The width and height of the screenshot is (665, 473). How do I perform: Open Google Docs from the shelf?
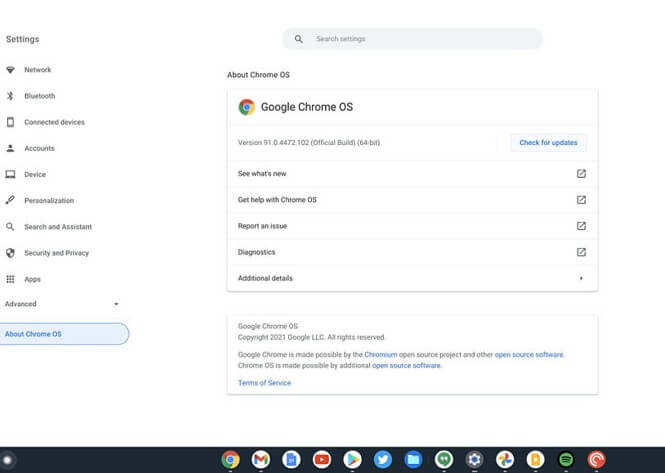coord(291,460)
